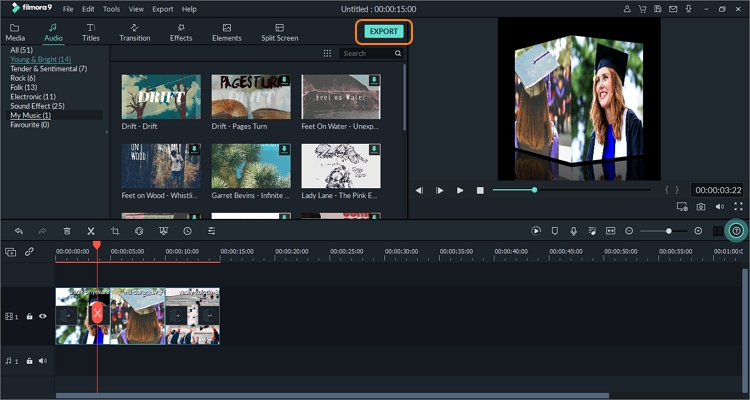This screenshot has height=400, width=750.
Task: Play the preview video
Action: point(460,190)
